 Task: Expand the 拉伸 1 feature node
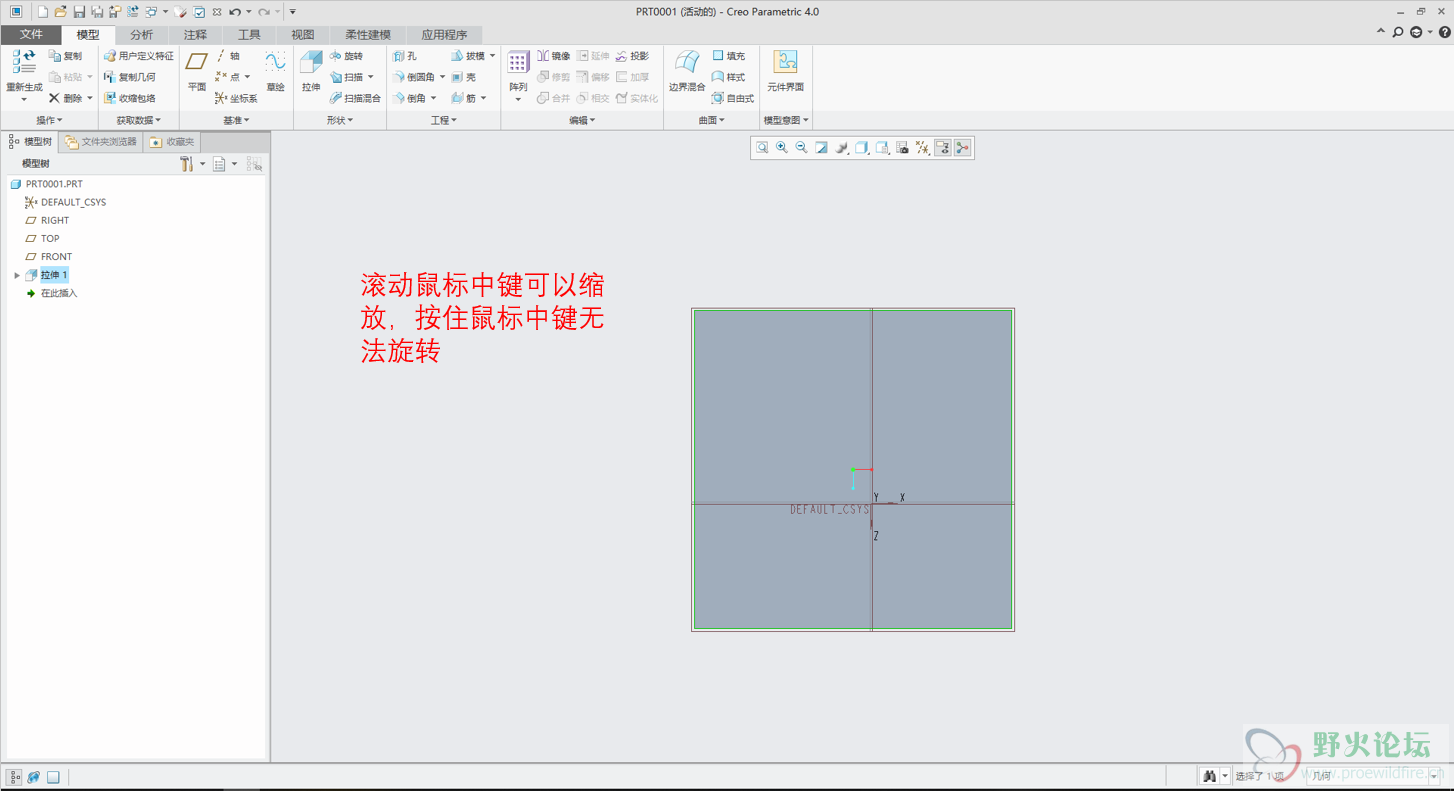17,275
